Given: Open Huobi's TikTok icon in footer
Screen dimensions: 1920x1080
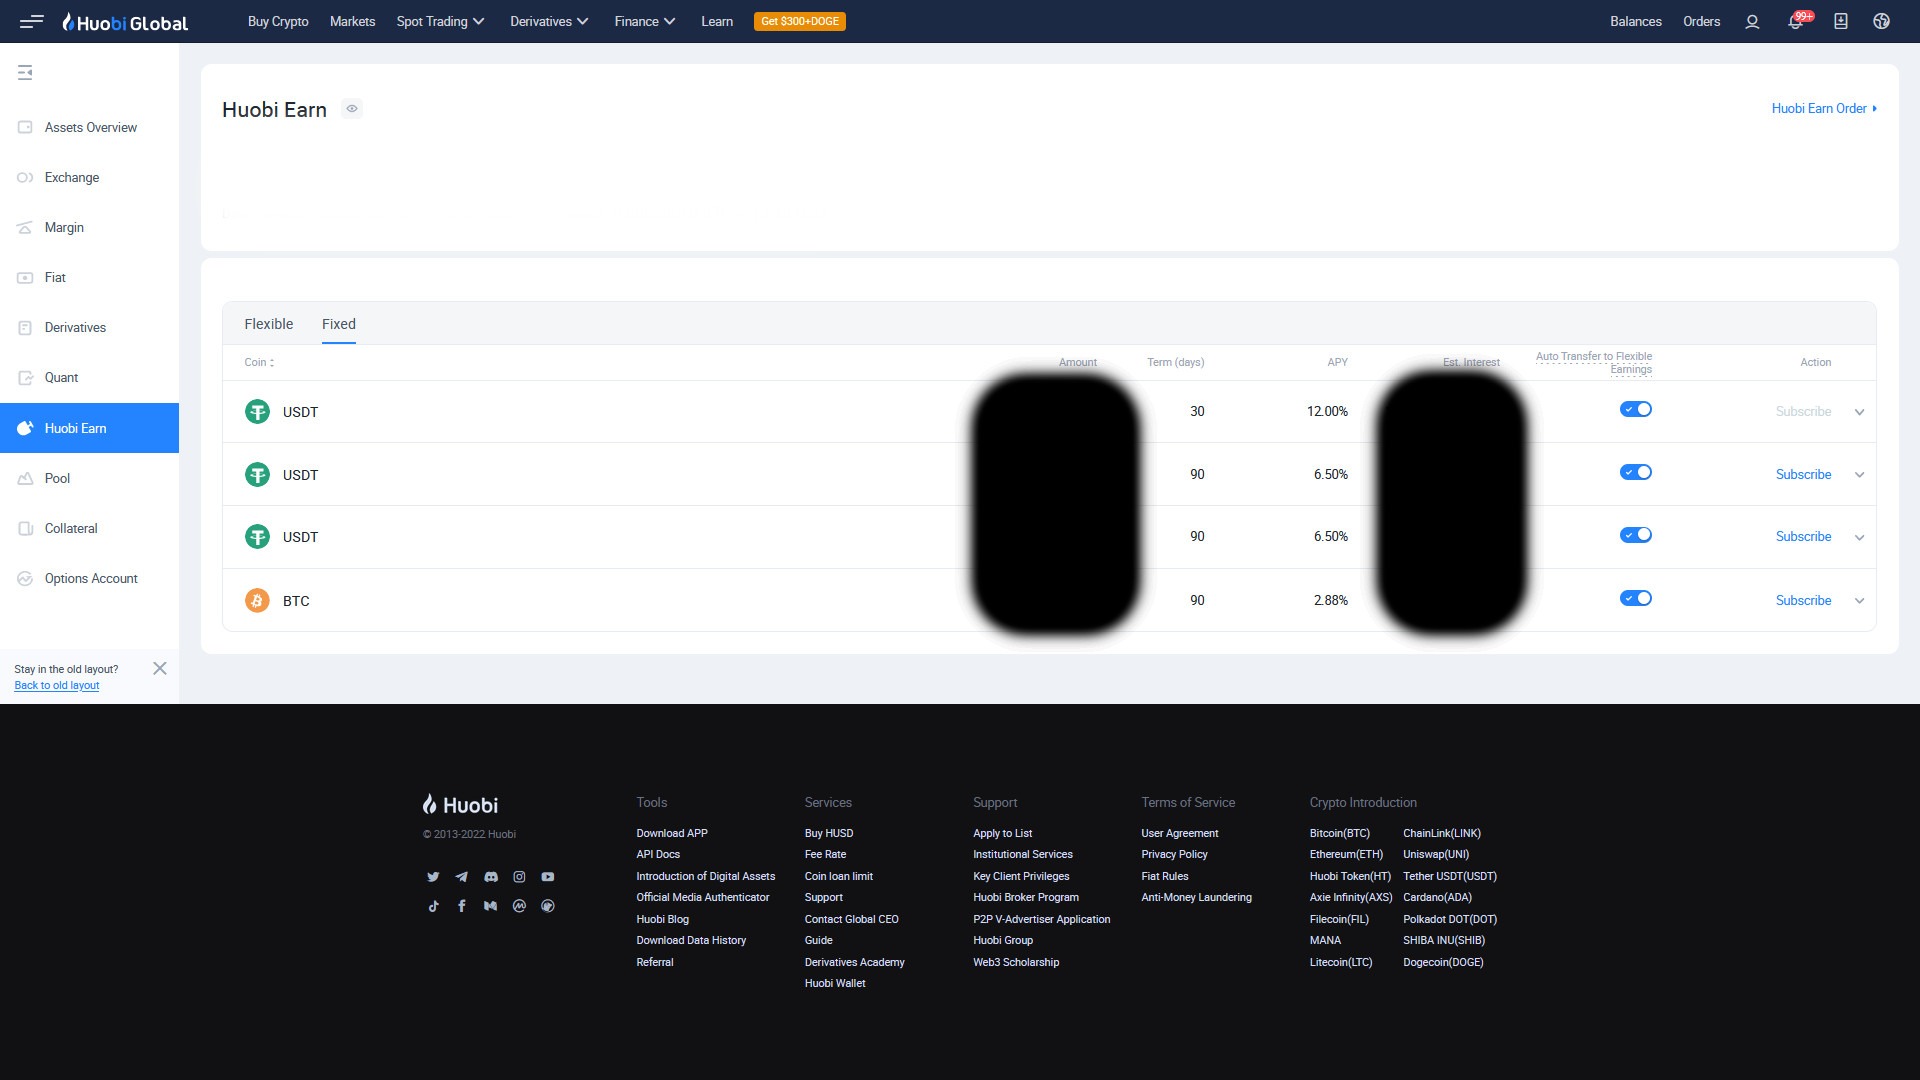Looking at the screenshot, I should coord(433,906).
